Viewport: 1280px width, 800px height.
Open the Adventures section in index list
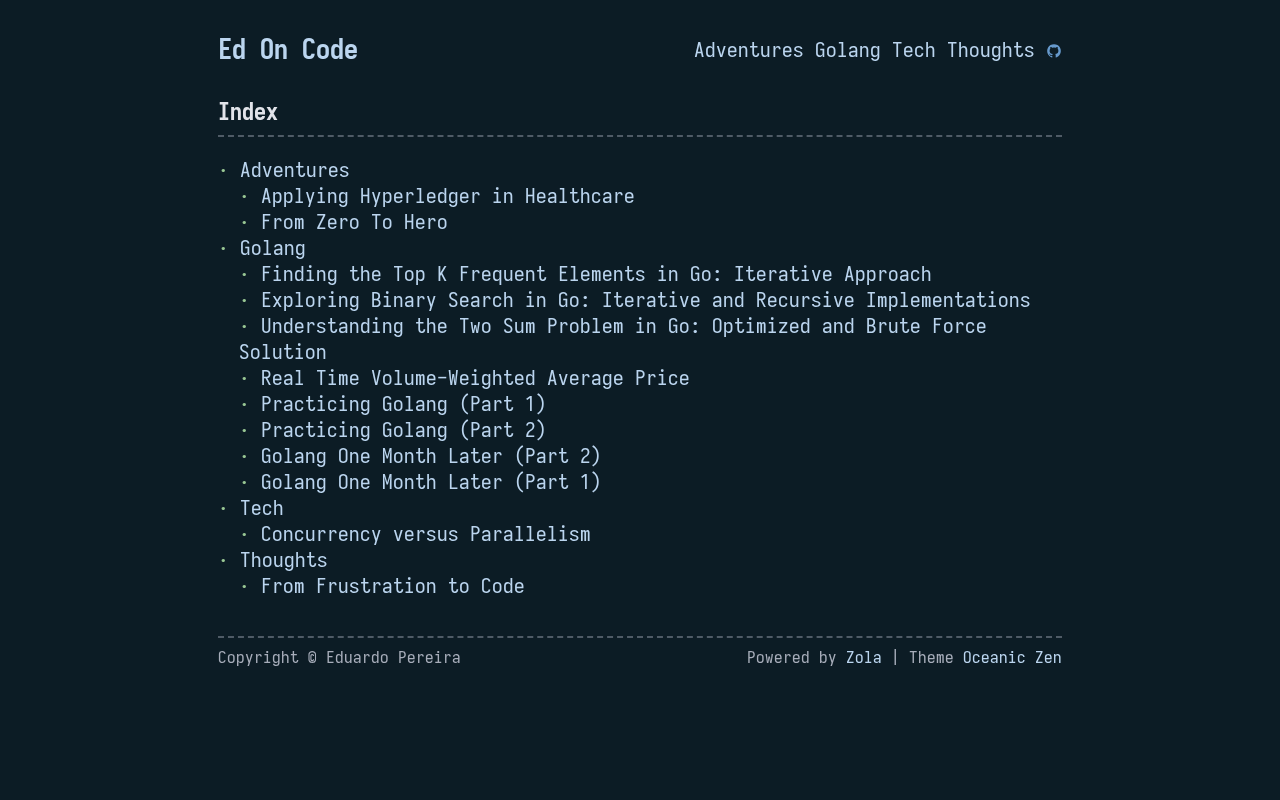point(295,170)
